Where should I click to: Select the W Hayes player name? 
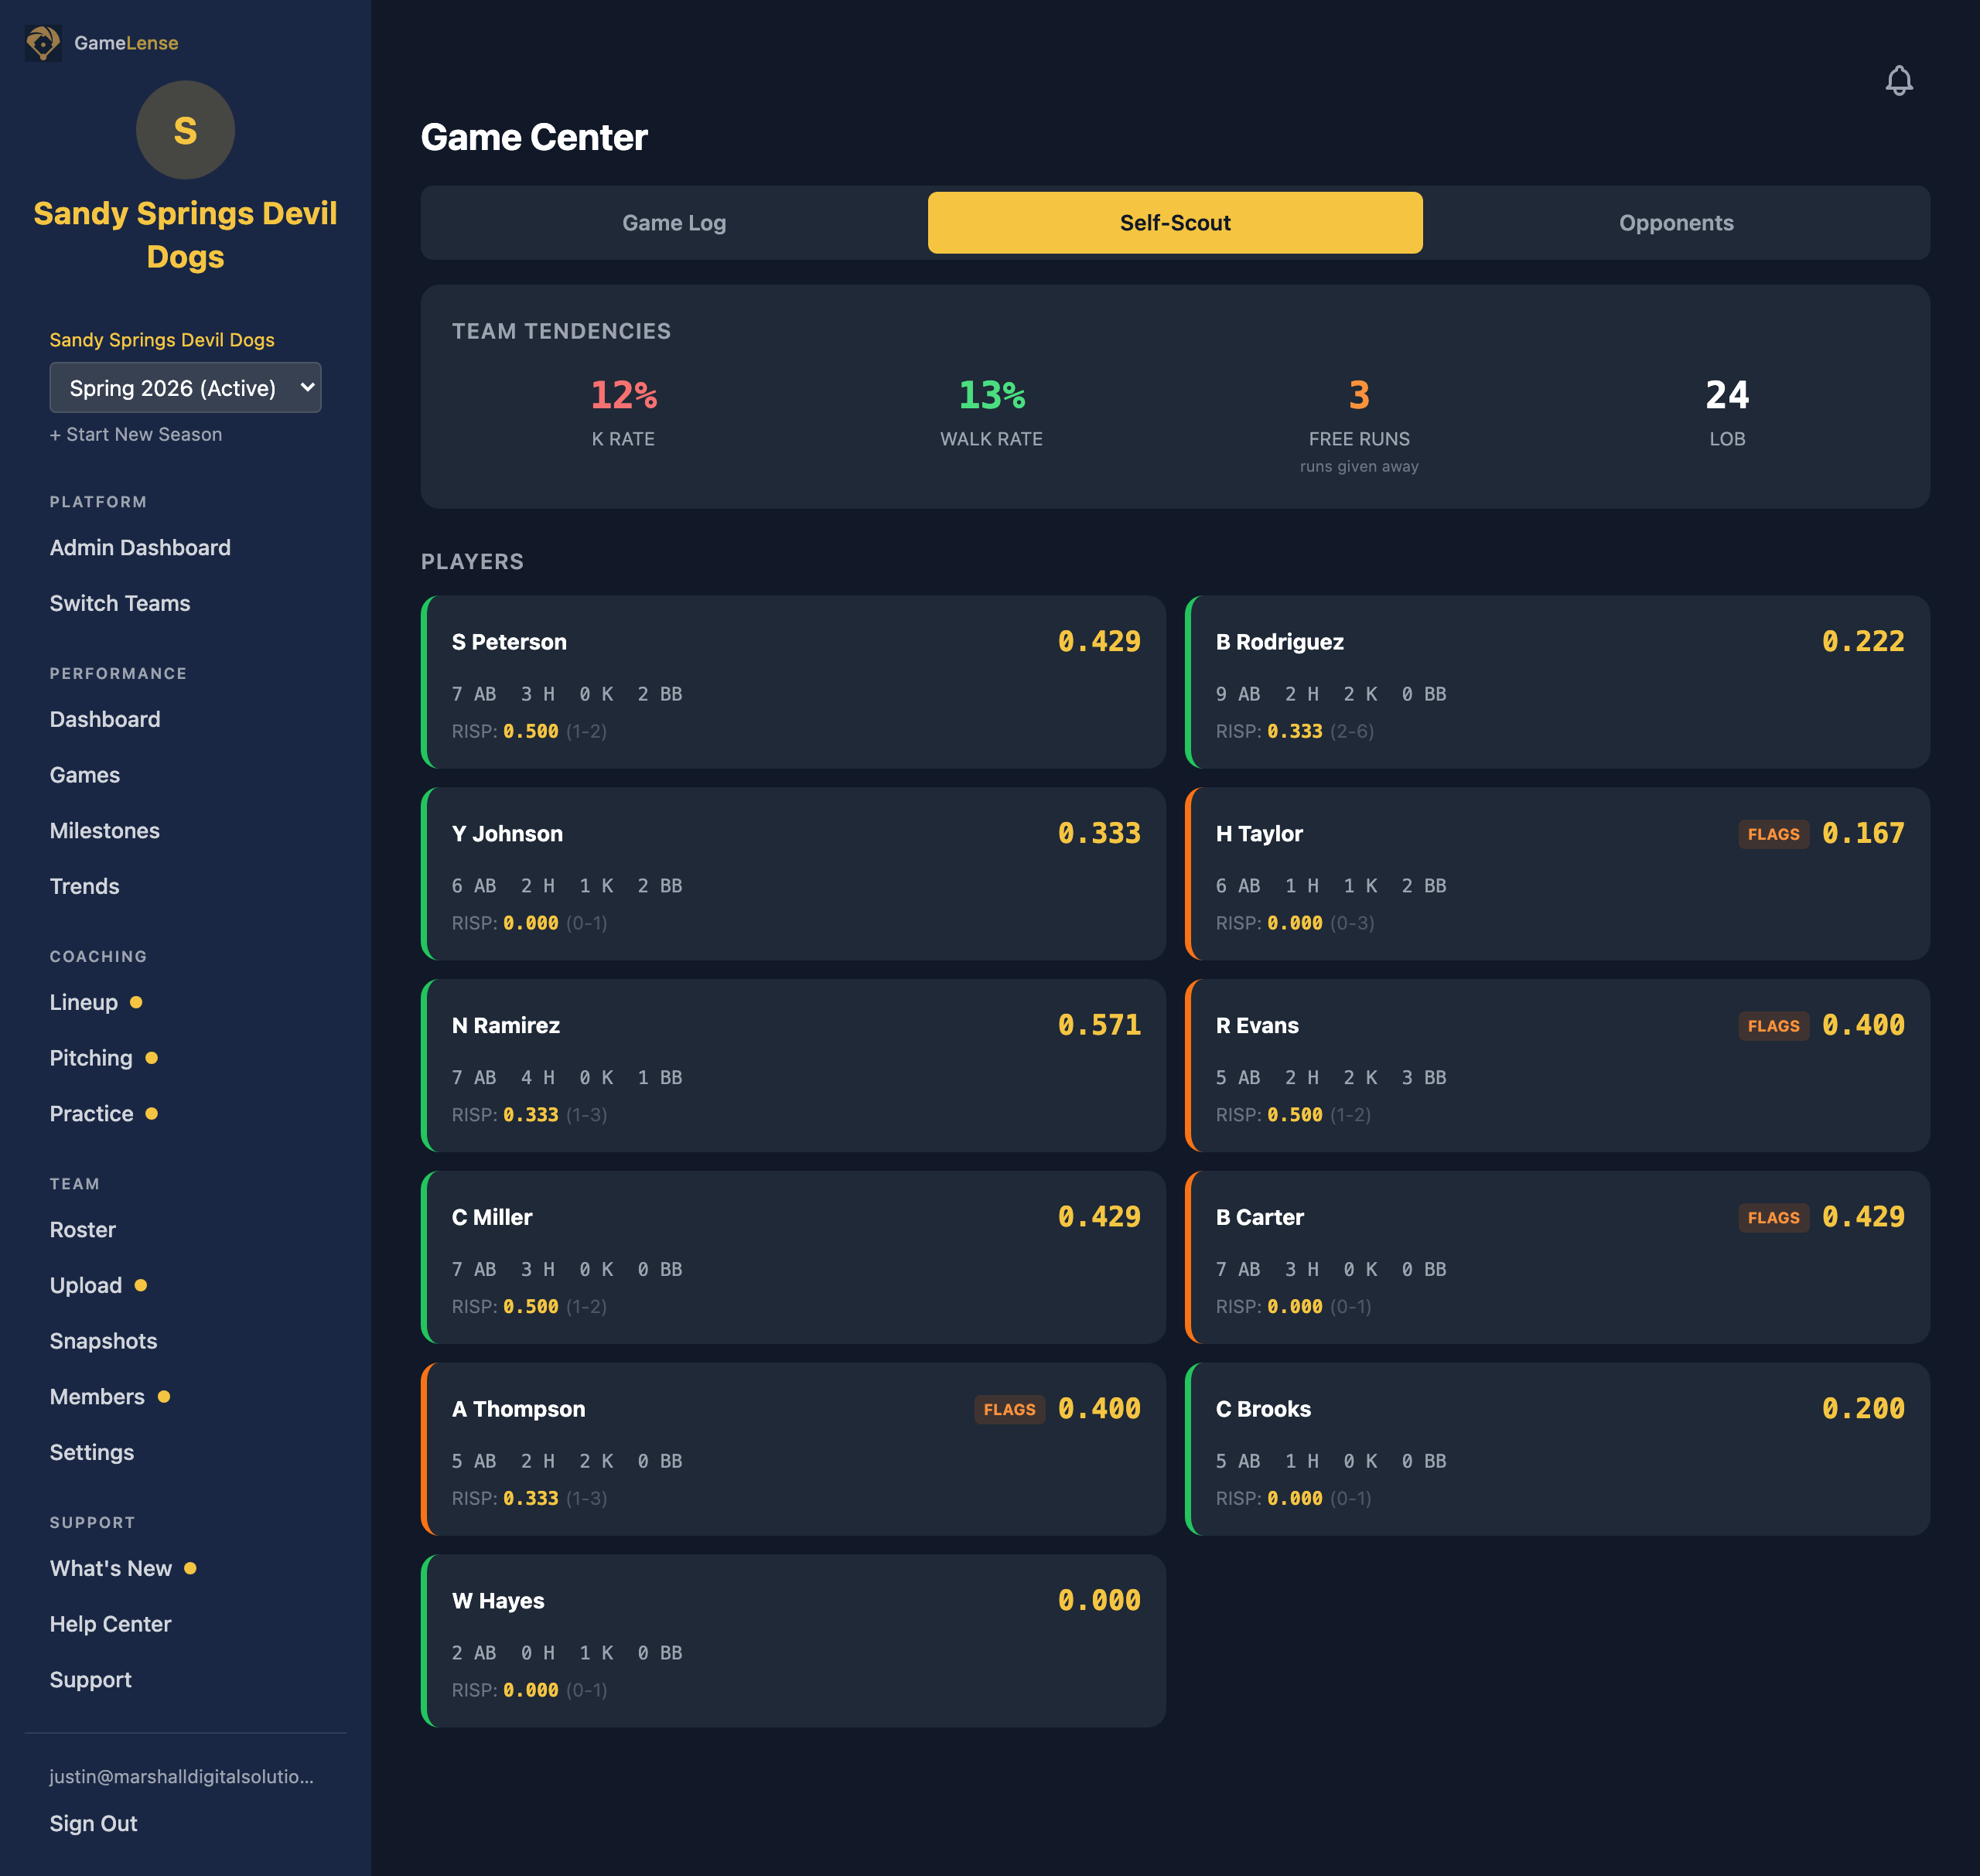498,1601
